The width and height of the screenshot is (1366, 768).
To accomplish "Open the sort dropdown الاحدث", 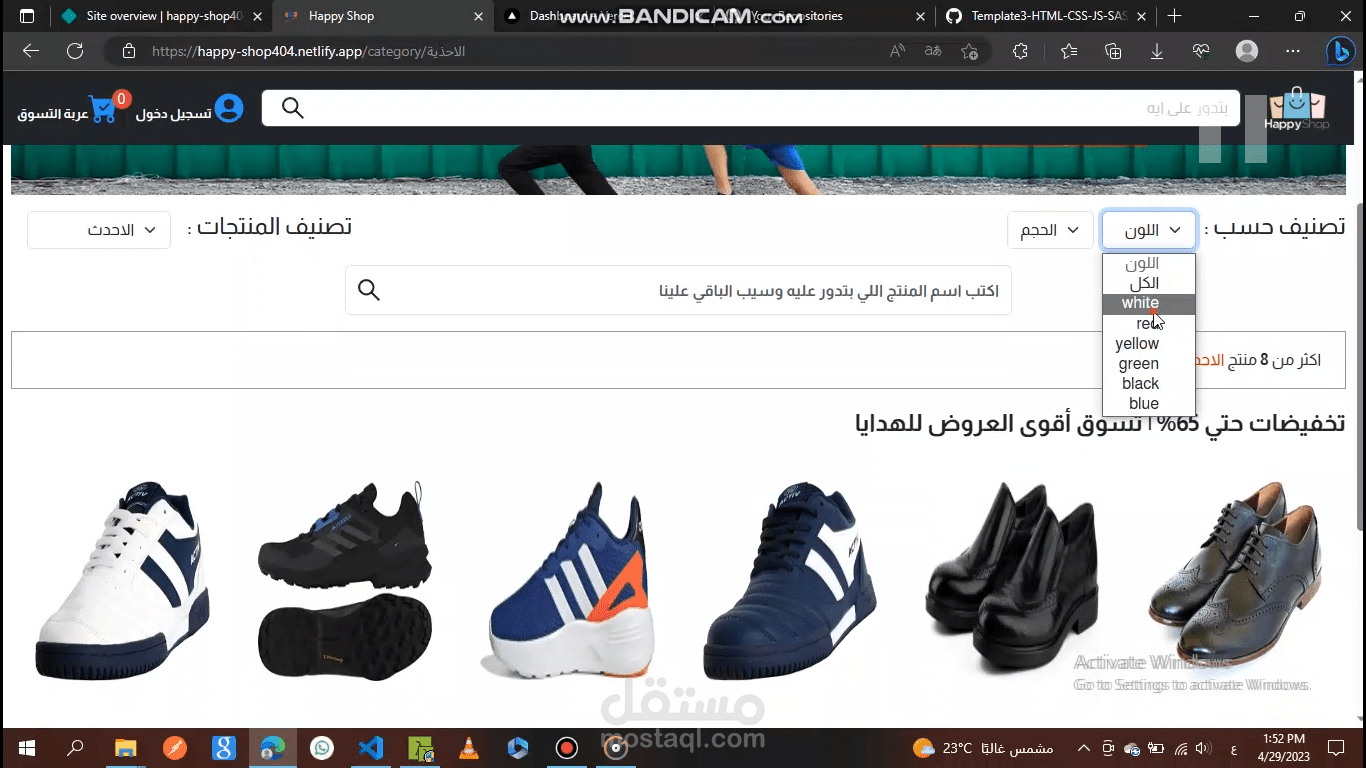I will point(99,230).
